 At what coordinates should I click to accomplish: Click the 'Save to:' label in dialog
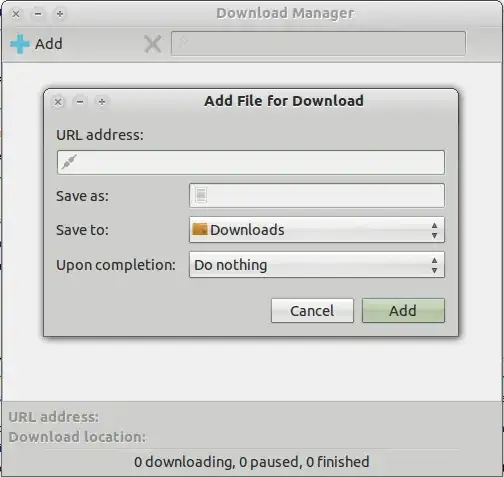(82, 230)
